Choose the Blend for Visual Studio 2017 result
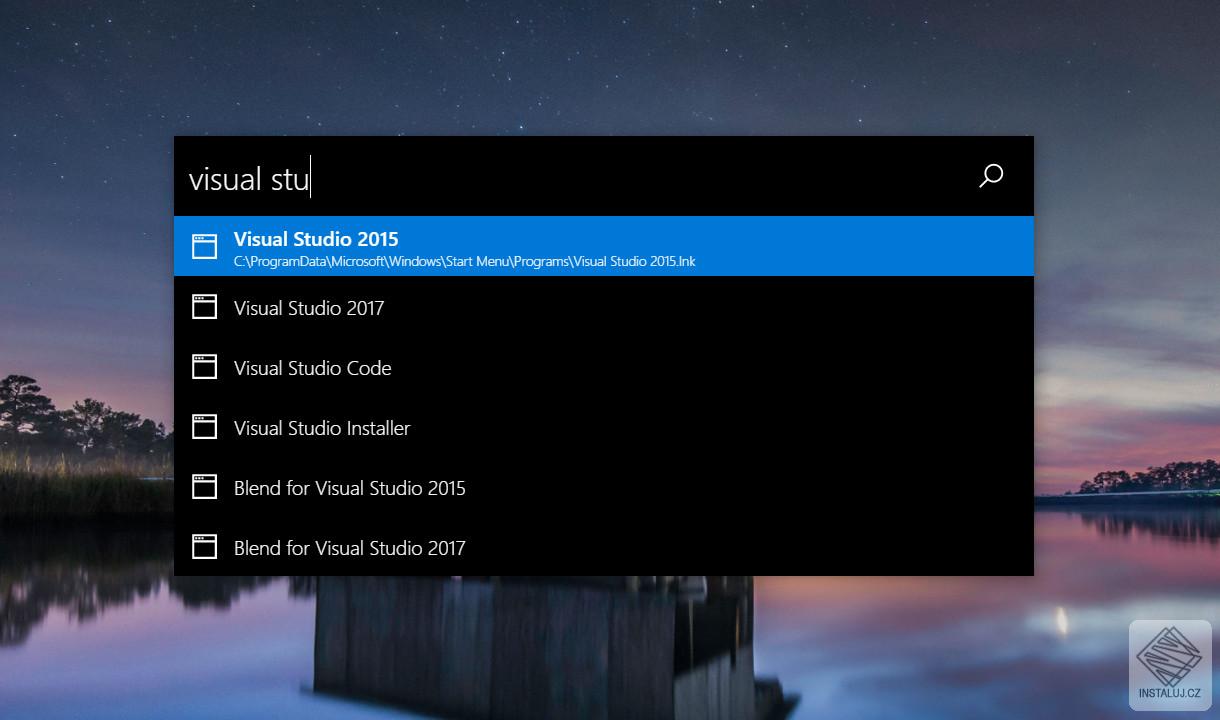The image size is (1220, 720). click(603, 546)
